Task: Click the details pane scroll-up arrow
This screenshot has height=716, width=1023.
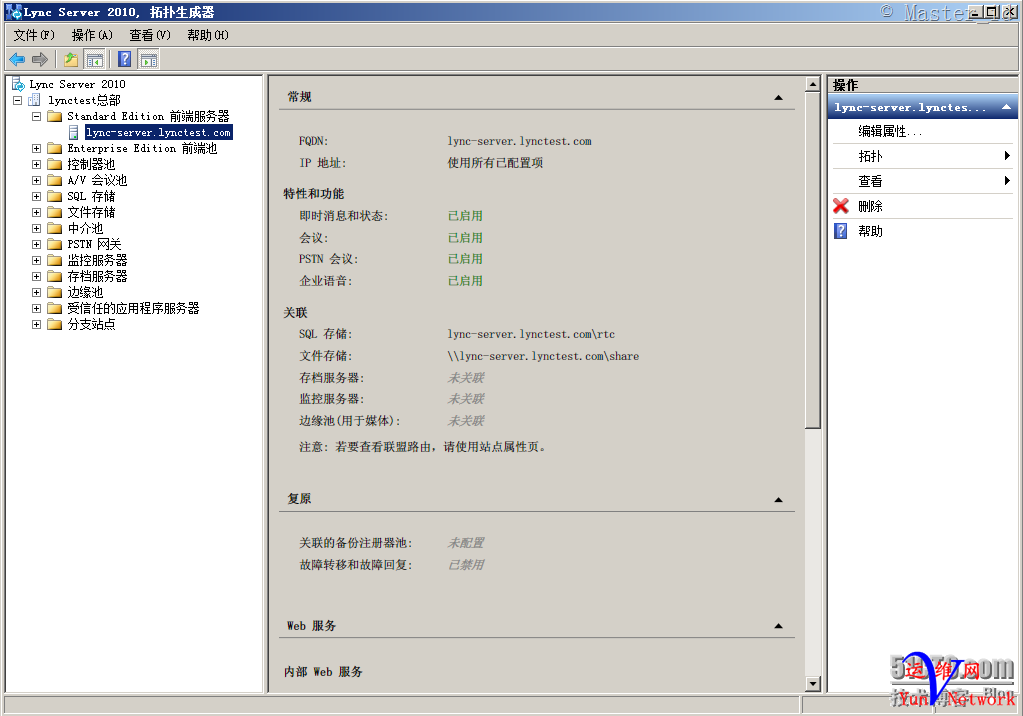Action: click(x=812, y=84)
